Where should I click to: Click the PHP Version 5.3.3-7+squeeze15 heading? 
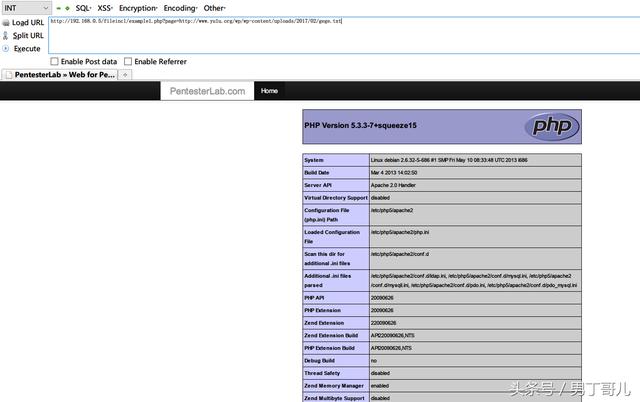tap(360, 126)
